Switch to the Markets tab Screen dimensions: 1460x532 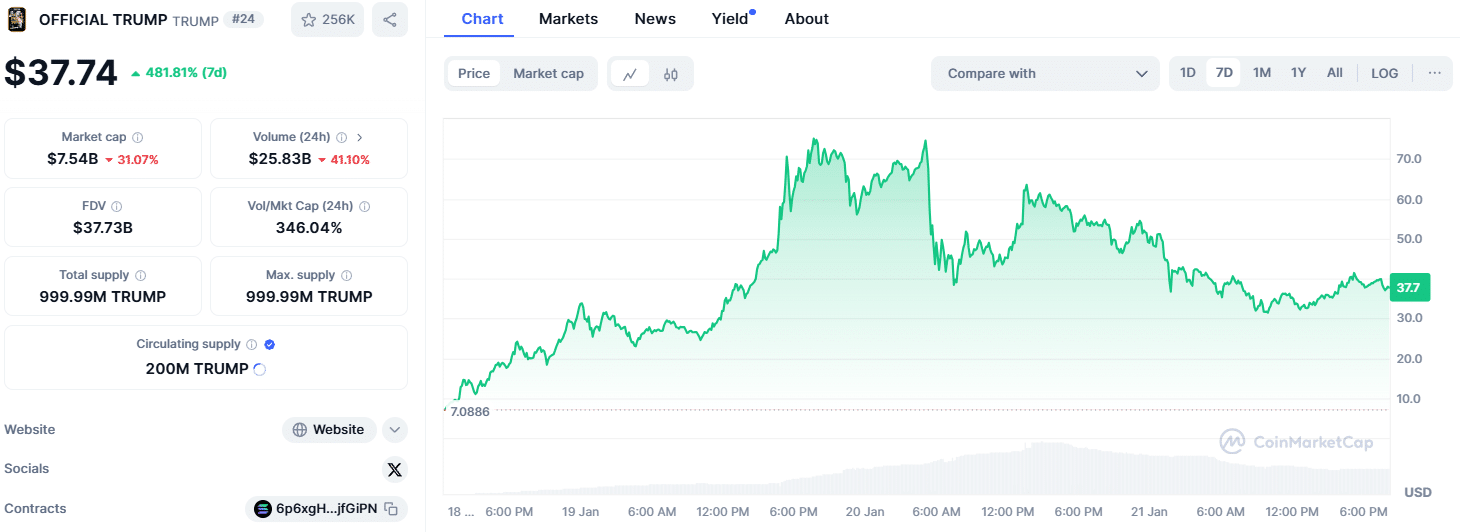568,19
